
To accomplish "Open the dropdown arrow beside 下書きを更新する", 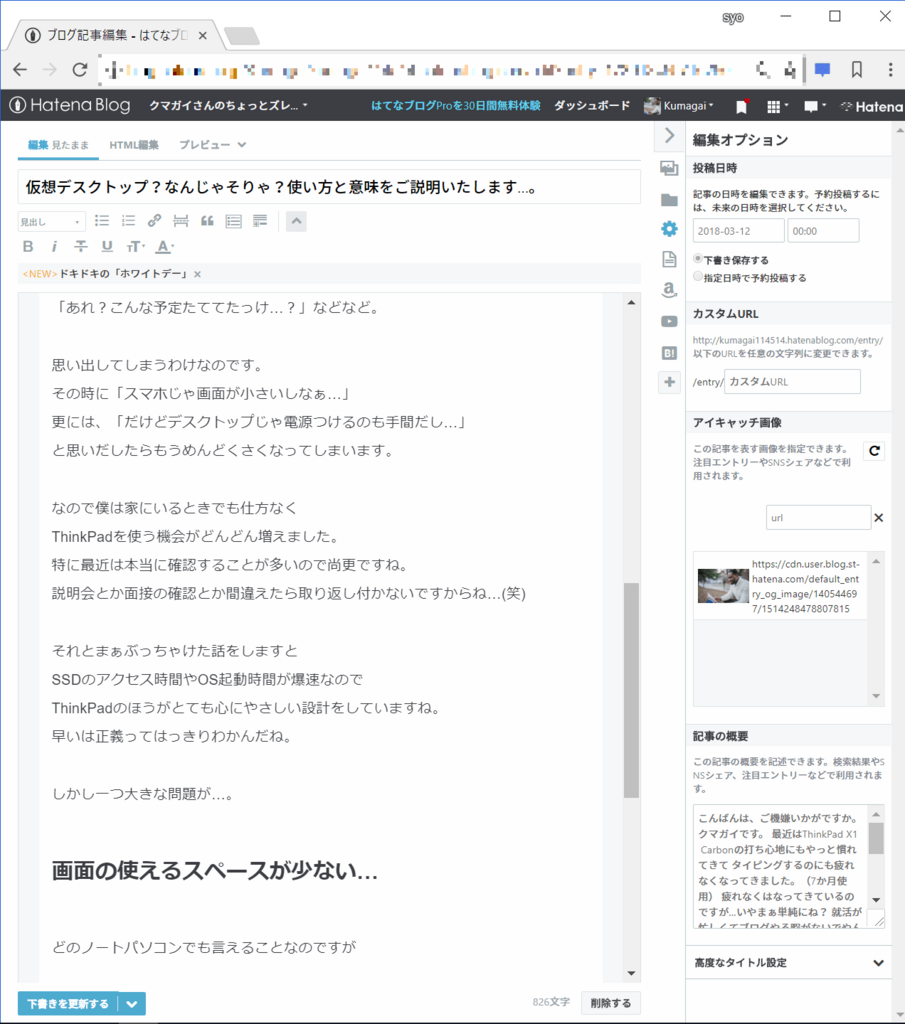I will click(132, 1004).
